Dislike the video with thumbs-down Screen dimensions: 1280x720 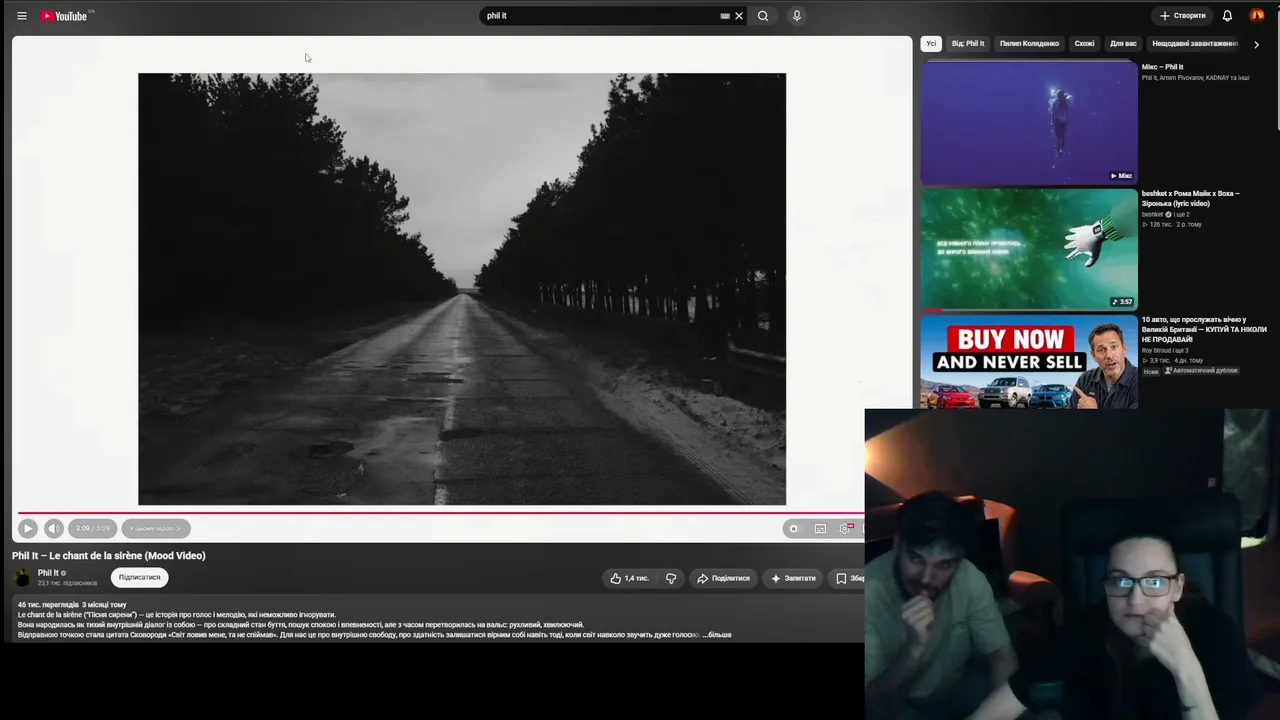[x=671, y=578]
